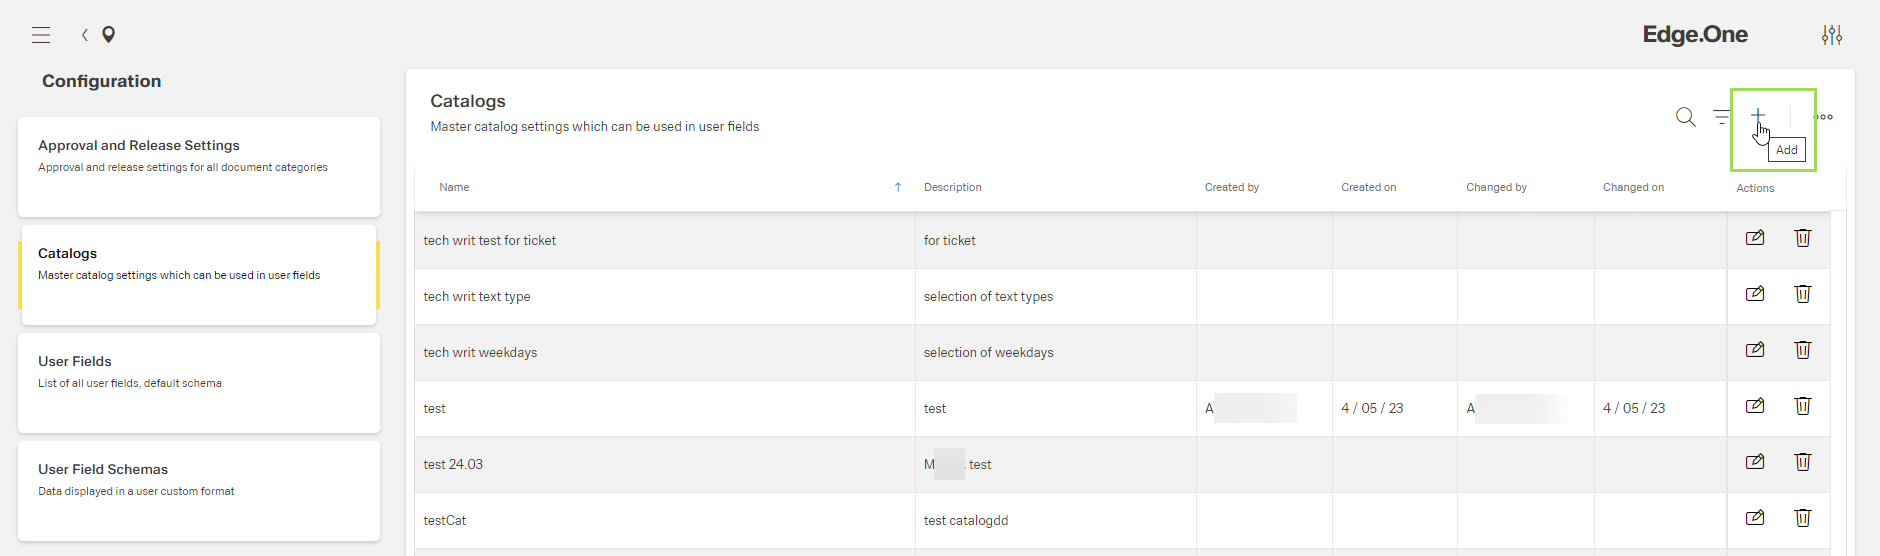Edit the tech writ test for ticket catalog
The width and height of the screenshot is (1880, 556).
[1755, 238]
